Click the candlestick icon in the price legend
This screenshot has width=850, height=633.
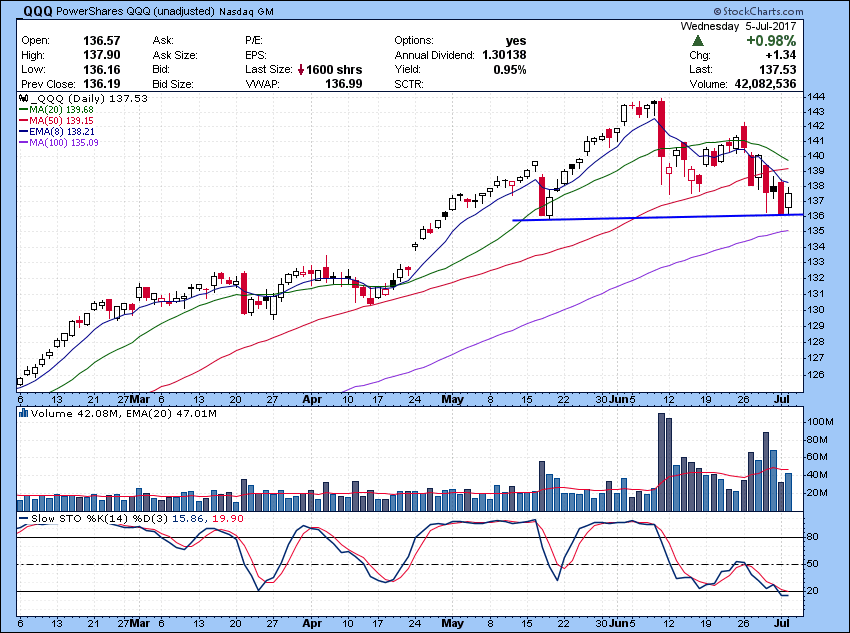[x=23, y=99]
